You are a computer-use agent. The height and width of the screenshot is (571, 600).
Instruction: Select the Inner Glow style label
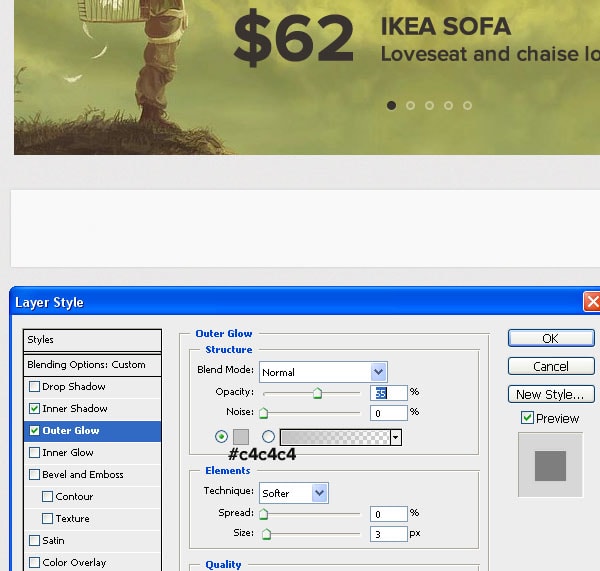point(68,453)
